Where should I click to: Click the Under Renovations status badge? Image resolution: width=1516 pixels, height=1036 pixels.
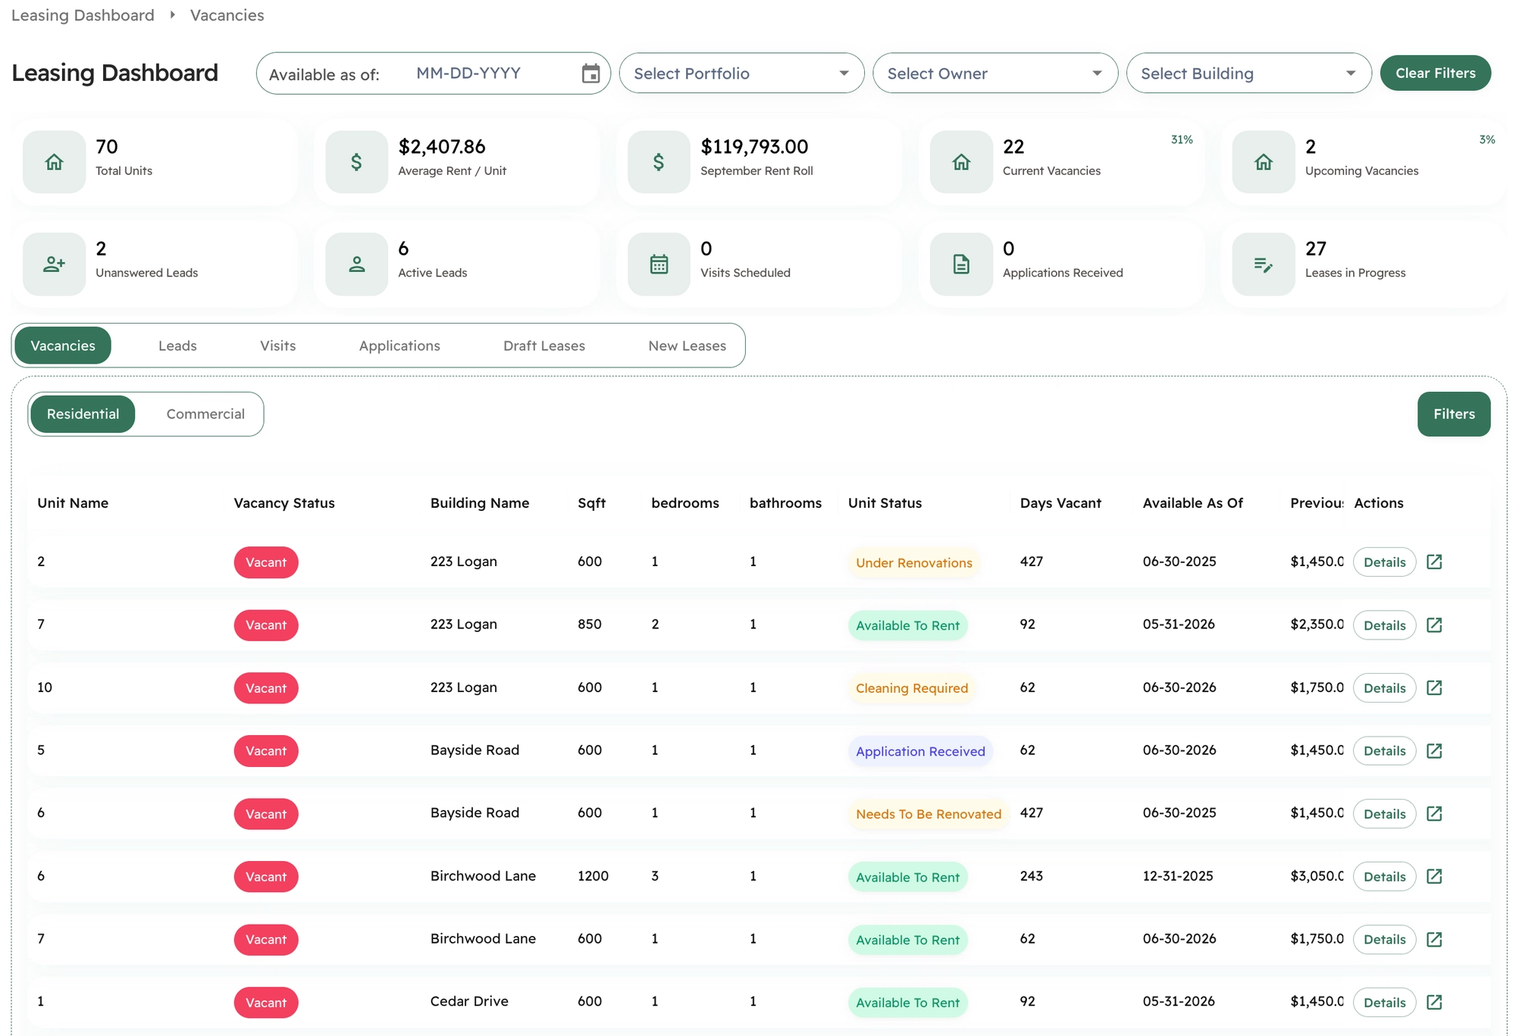914,563
